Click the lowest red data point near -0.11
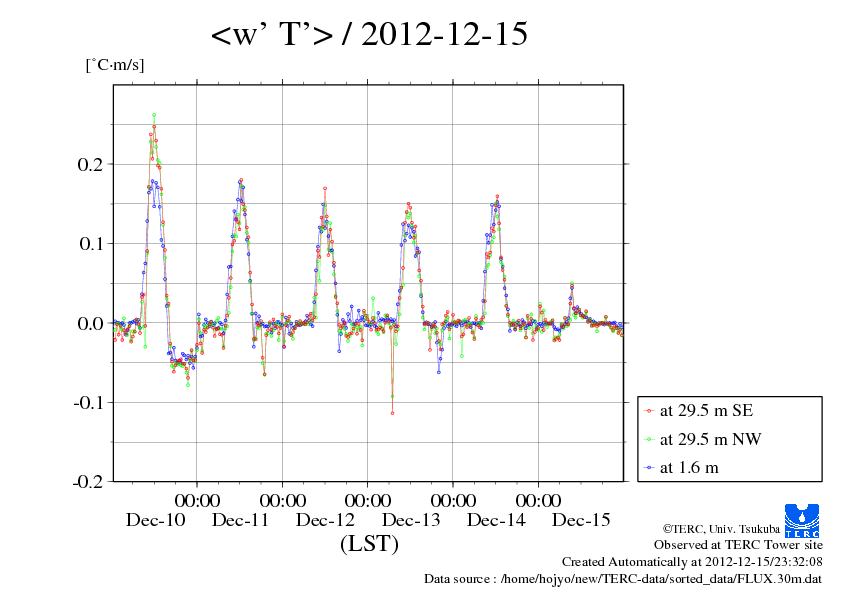The image size is (842, 595). (x=392, y=412)
